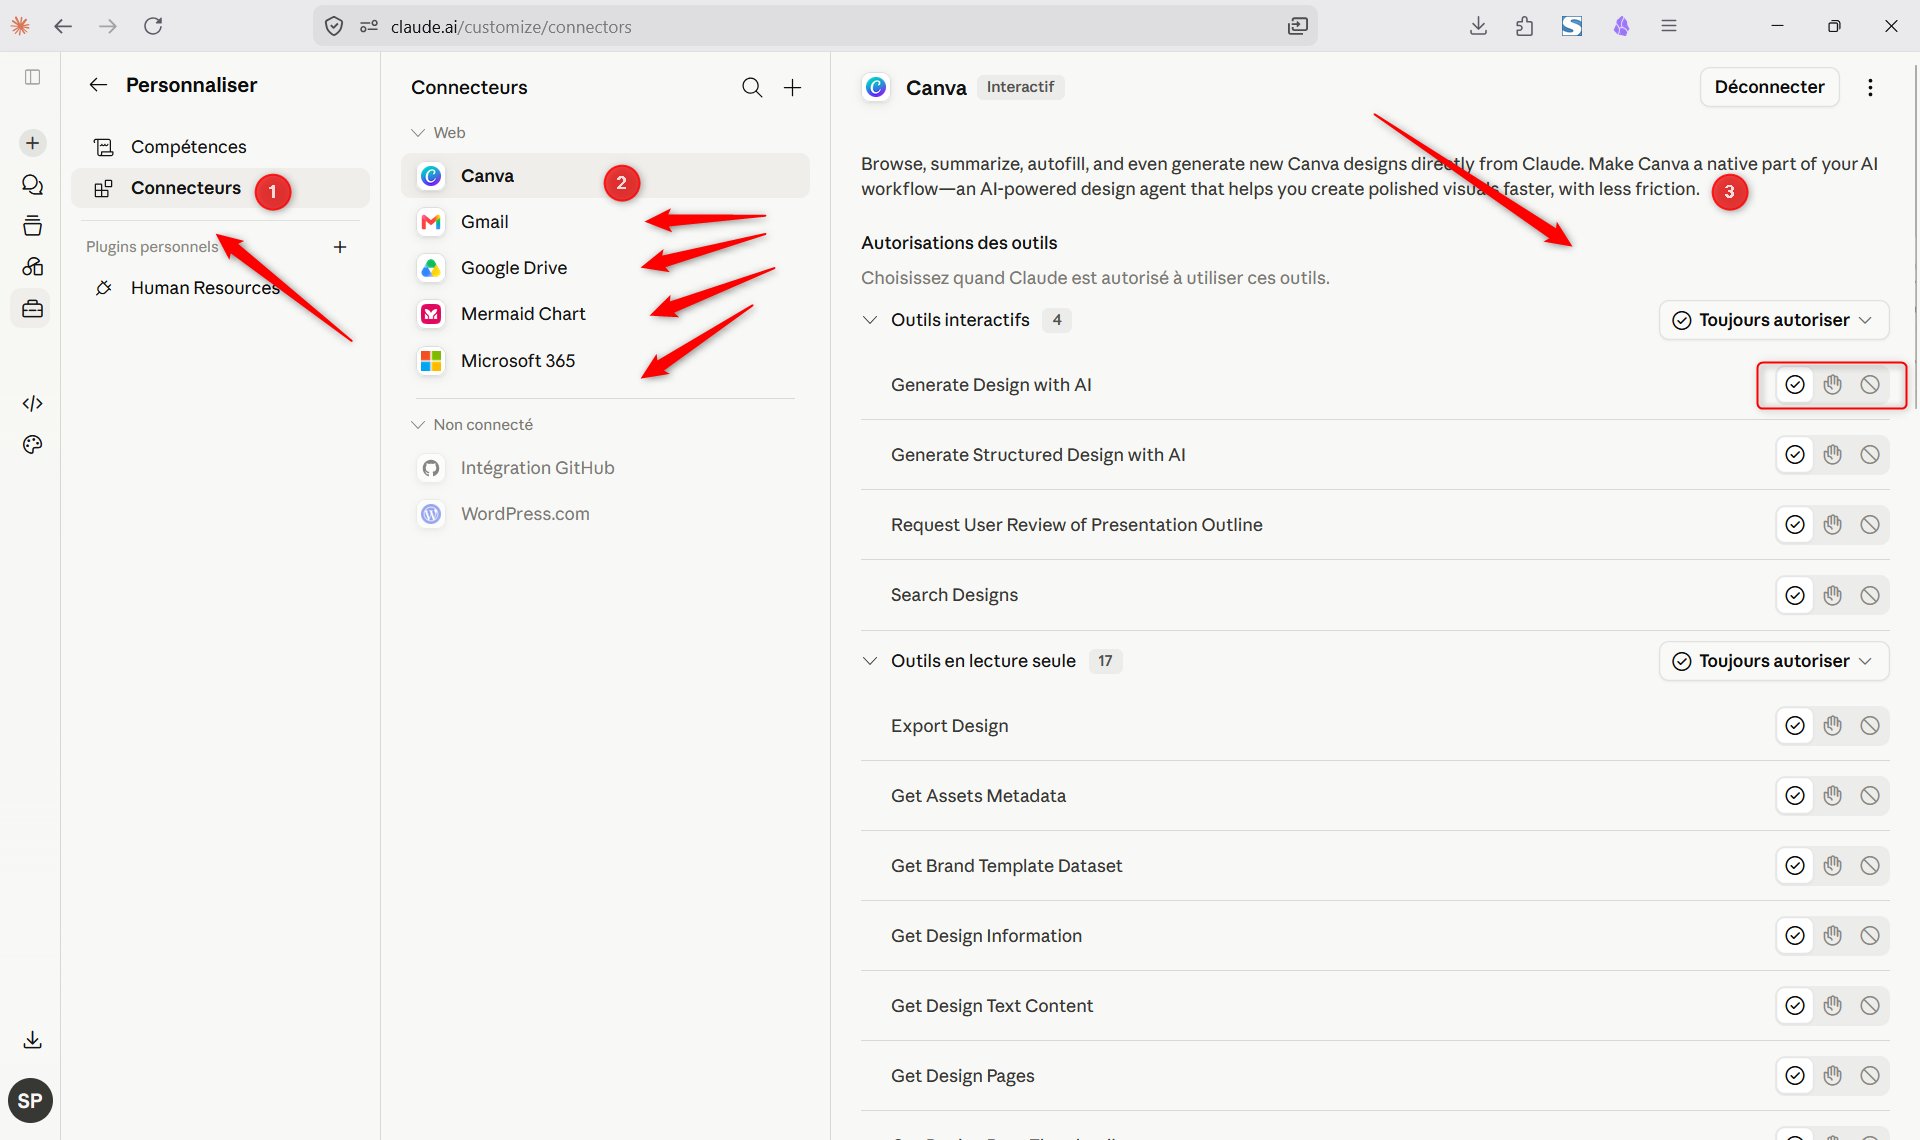This screenshot has height=1140, width=1920.
Task: Block the Get Design Text Content tool
Action: 1870,1006
